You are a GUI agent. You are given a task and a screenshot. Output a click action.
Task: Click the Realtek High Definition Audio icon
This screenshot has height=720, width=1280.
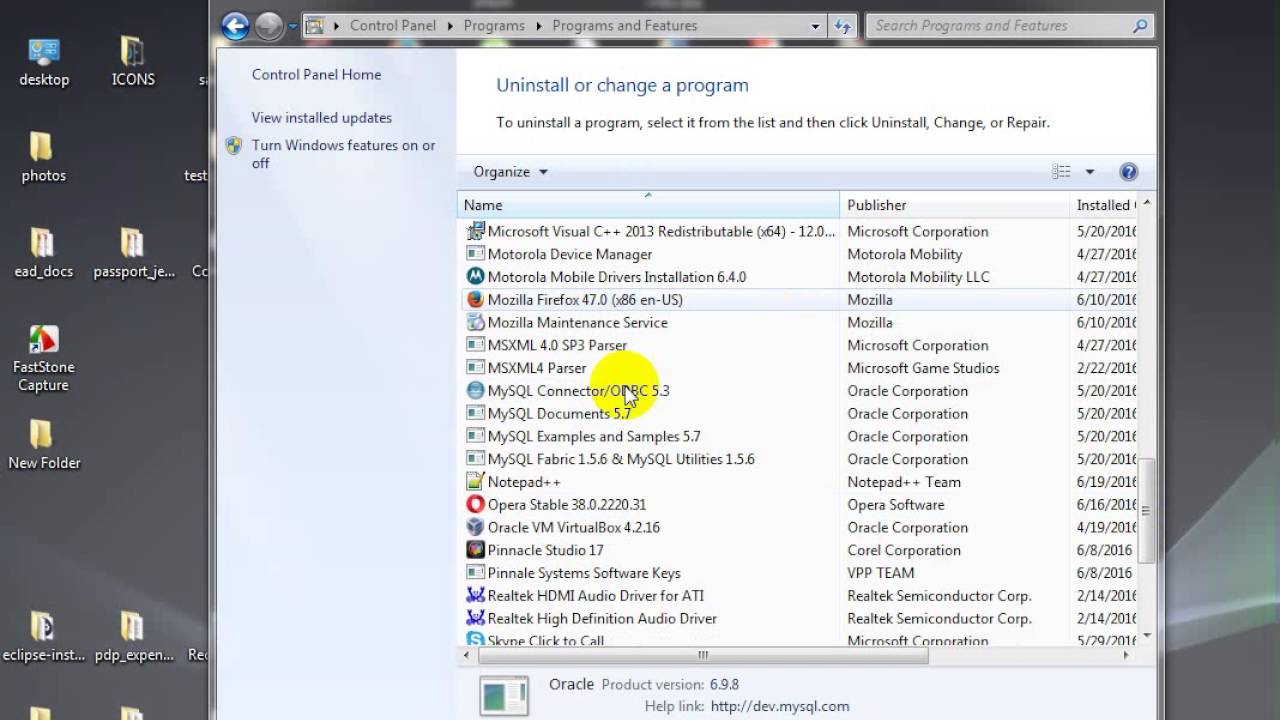[476, 618]
